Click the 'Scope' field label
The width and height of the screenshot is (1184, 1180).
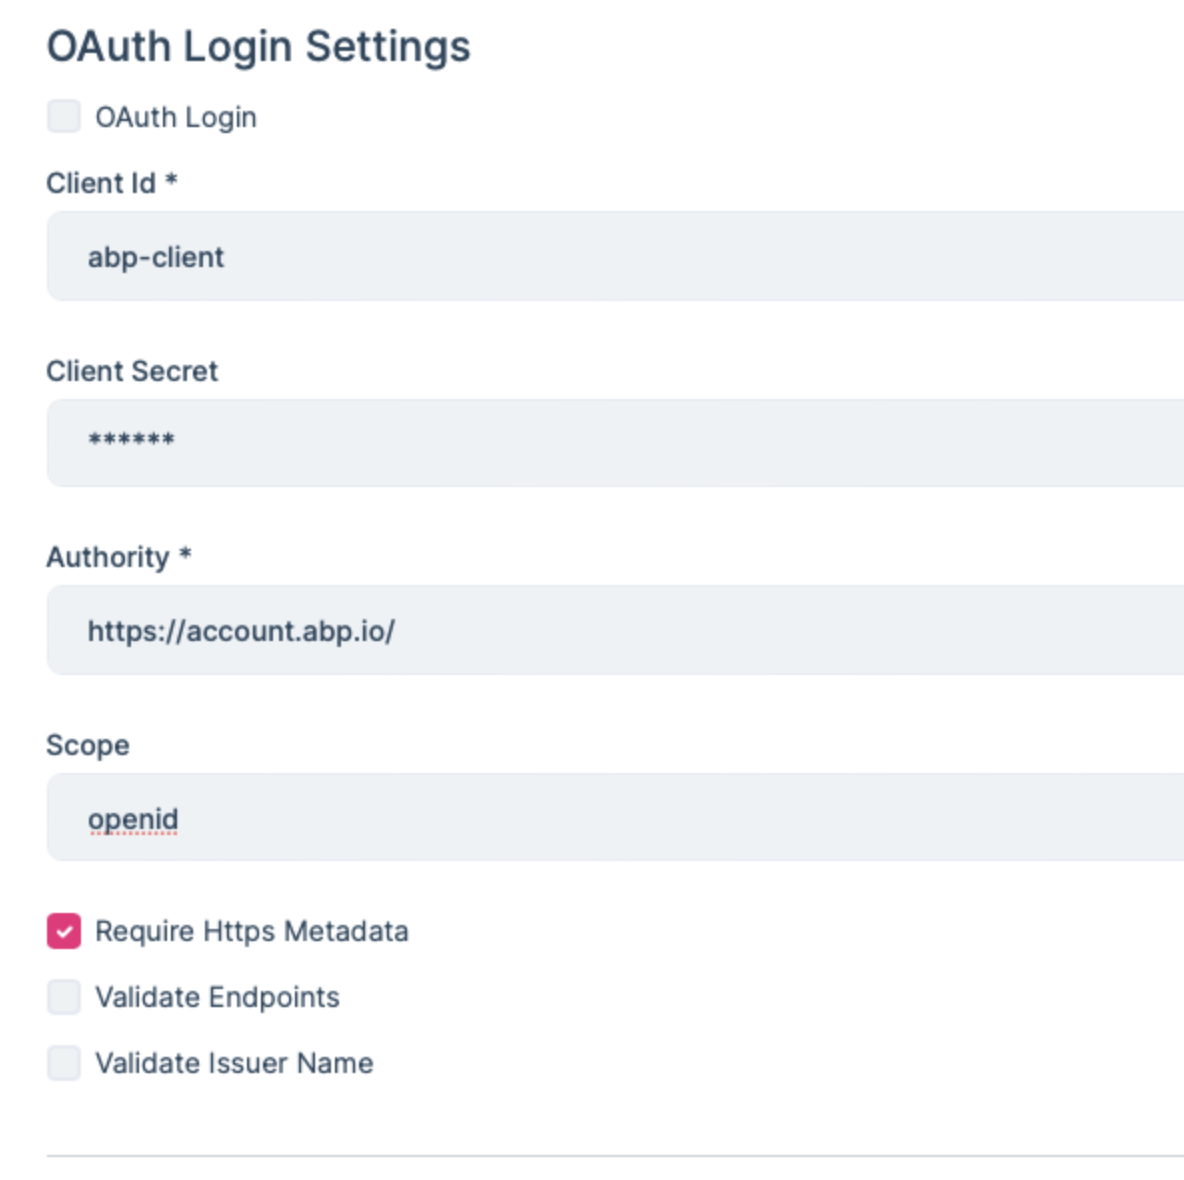click(x=88, y=745)
